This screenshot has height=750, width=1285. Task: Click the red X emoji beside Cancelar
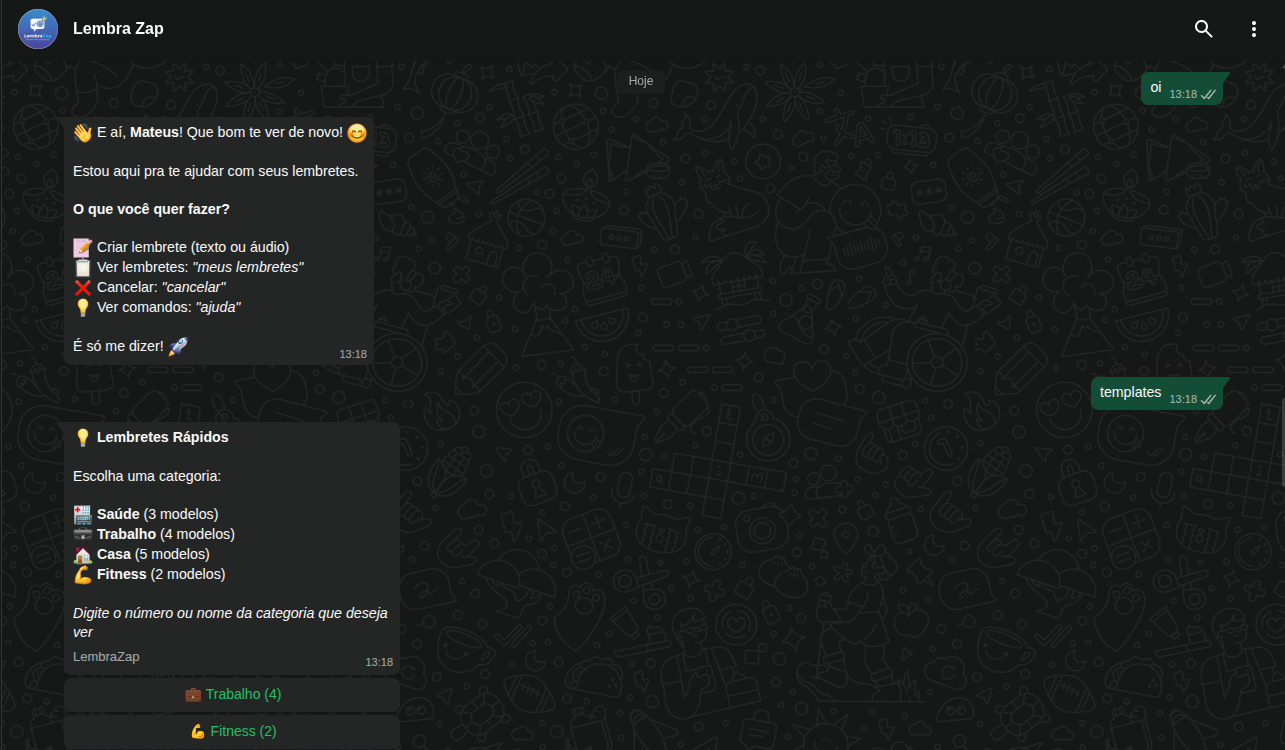81,286
